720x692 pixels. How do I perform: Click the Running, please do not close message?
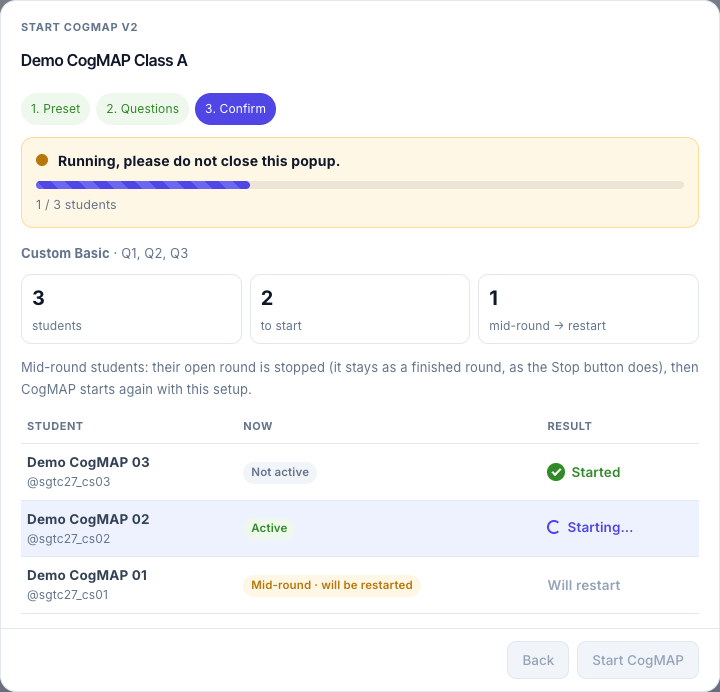coord(199,161)
